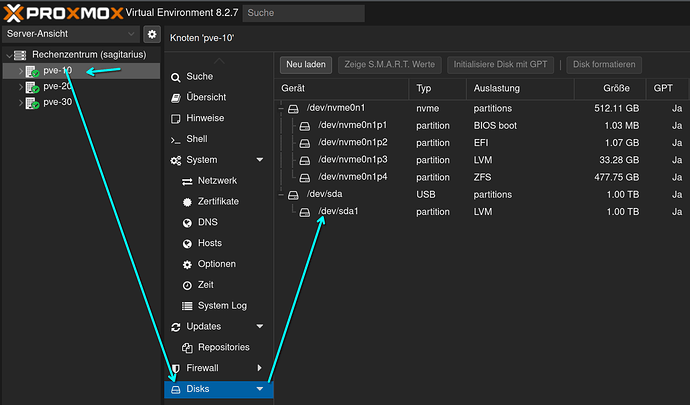The width and height of the screenshot is (690, 405).
Task: Collapse the /dev/nvme0n1 device row
Action: [281, 108]
